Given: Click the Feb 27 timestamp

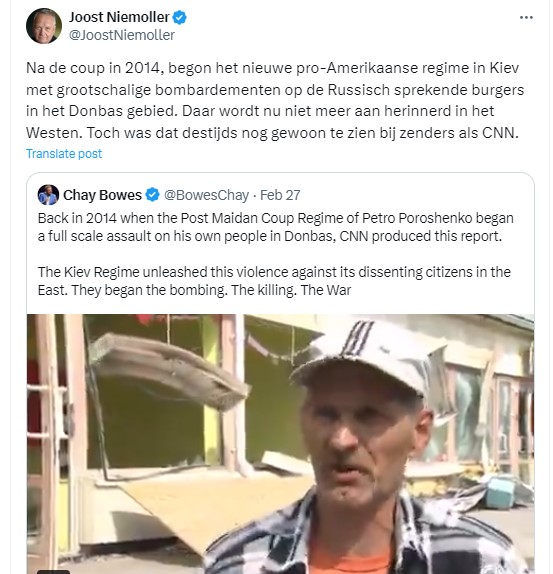Looking at the screenshot, I should pyautogui.click(x=280, y=195).
